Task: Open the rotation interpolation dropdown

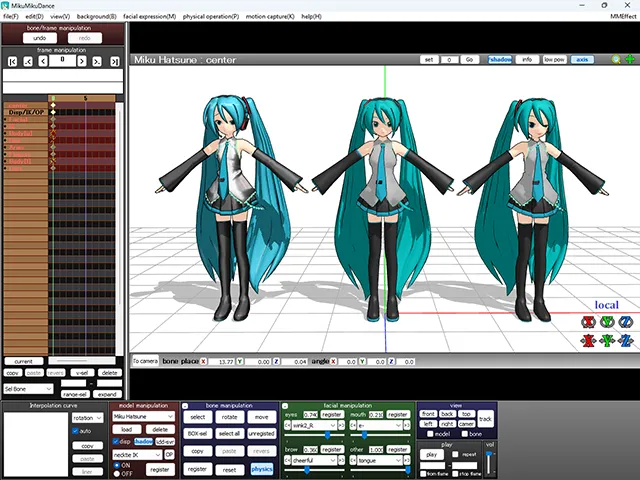Action: click(x=88, y=418)
